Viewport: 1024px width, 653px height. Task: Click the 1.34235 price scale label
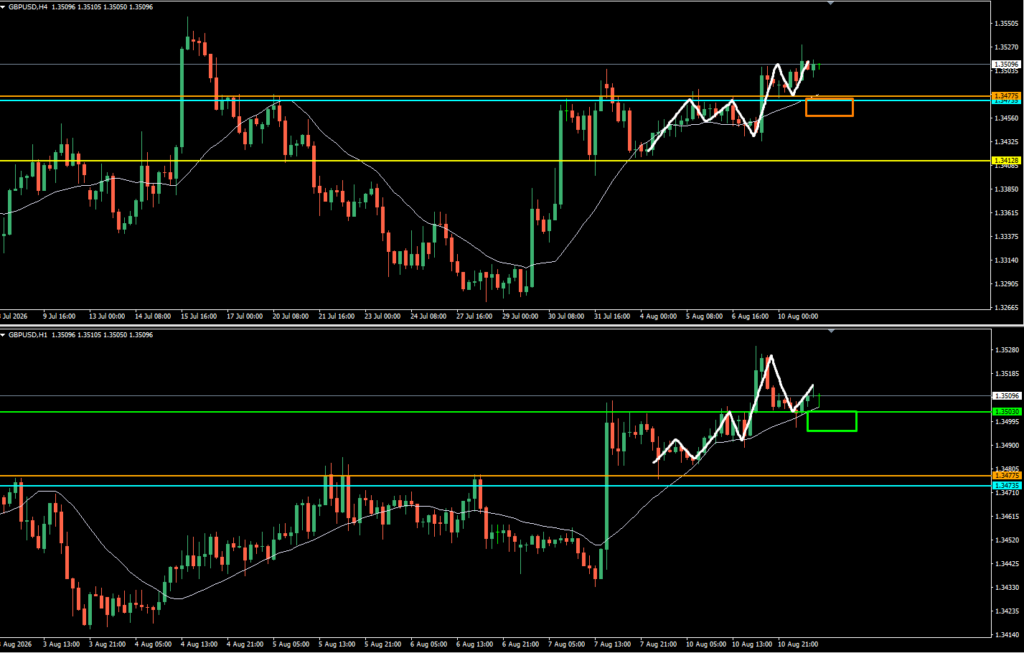pyautogui.click(x=1006, y=611)
